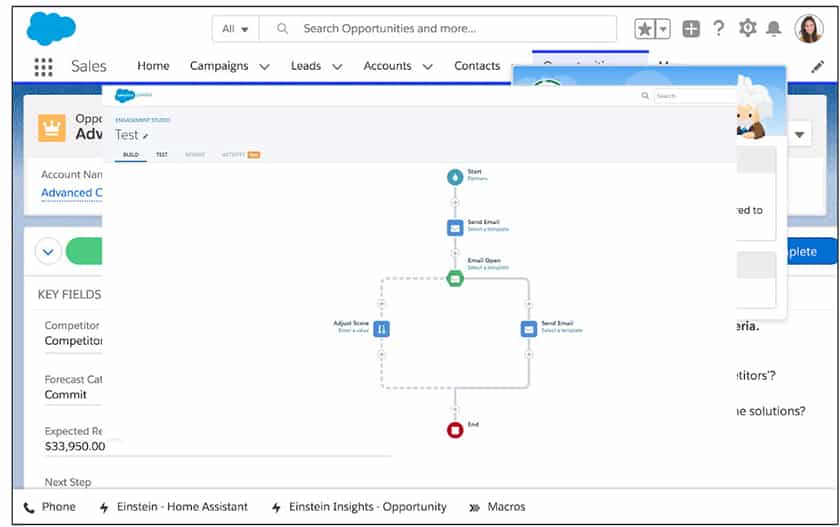Open the Contacts tab
The height and width of the screenshot is (527, 840).
click(x=477, y=66)
